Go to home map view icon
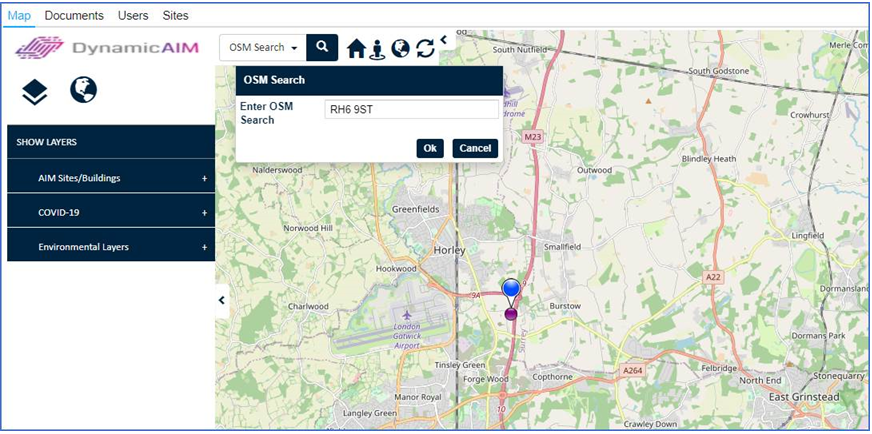The image size is (872, 434). (x=356, y=49)
